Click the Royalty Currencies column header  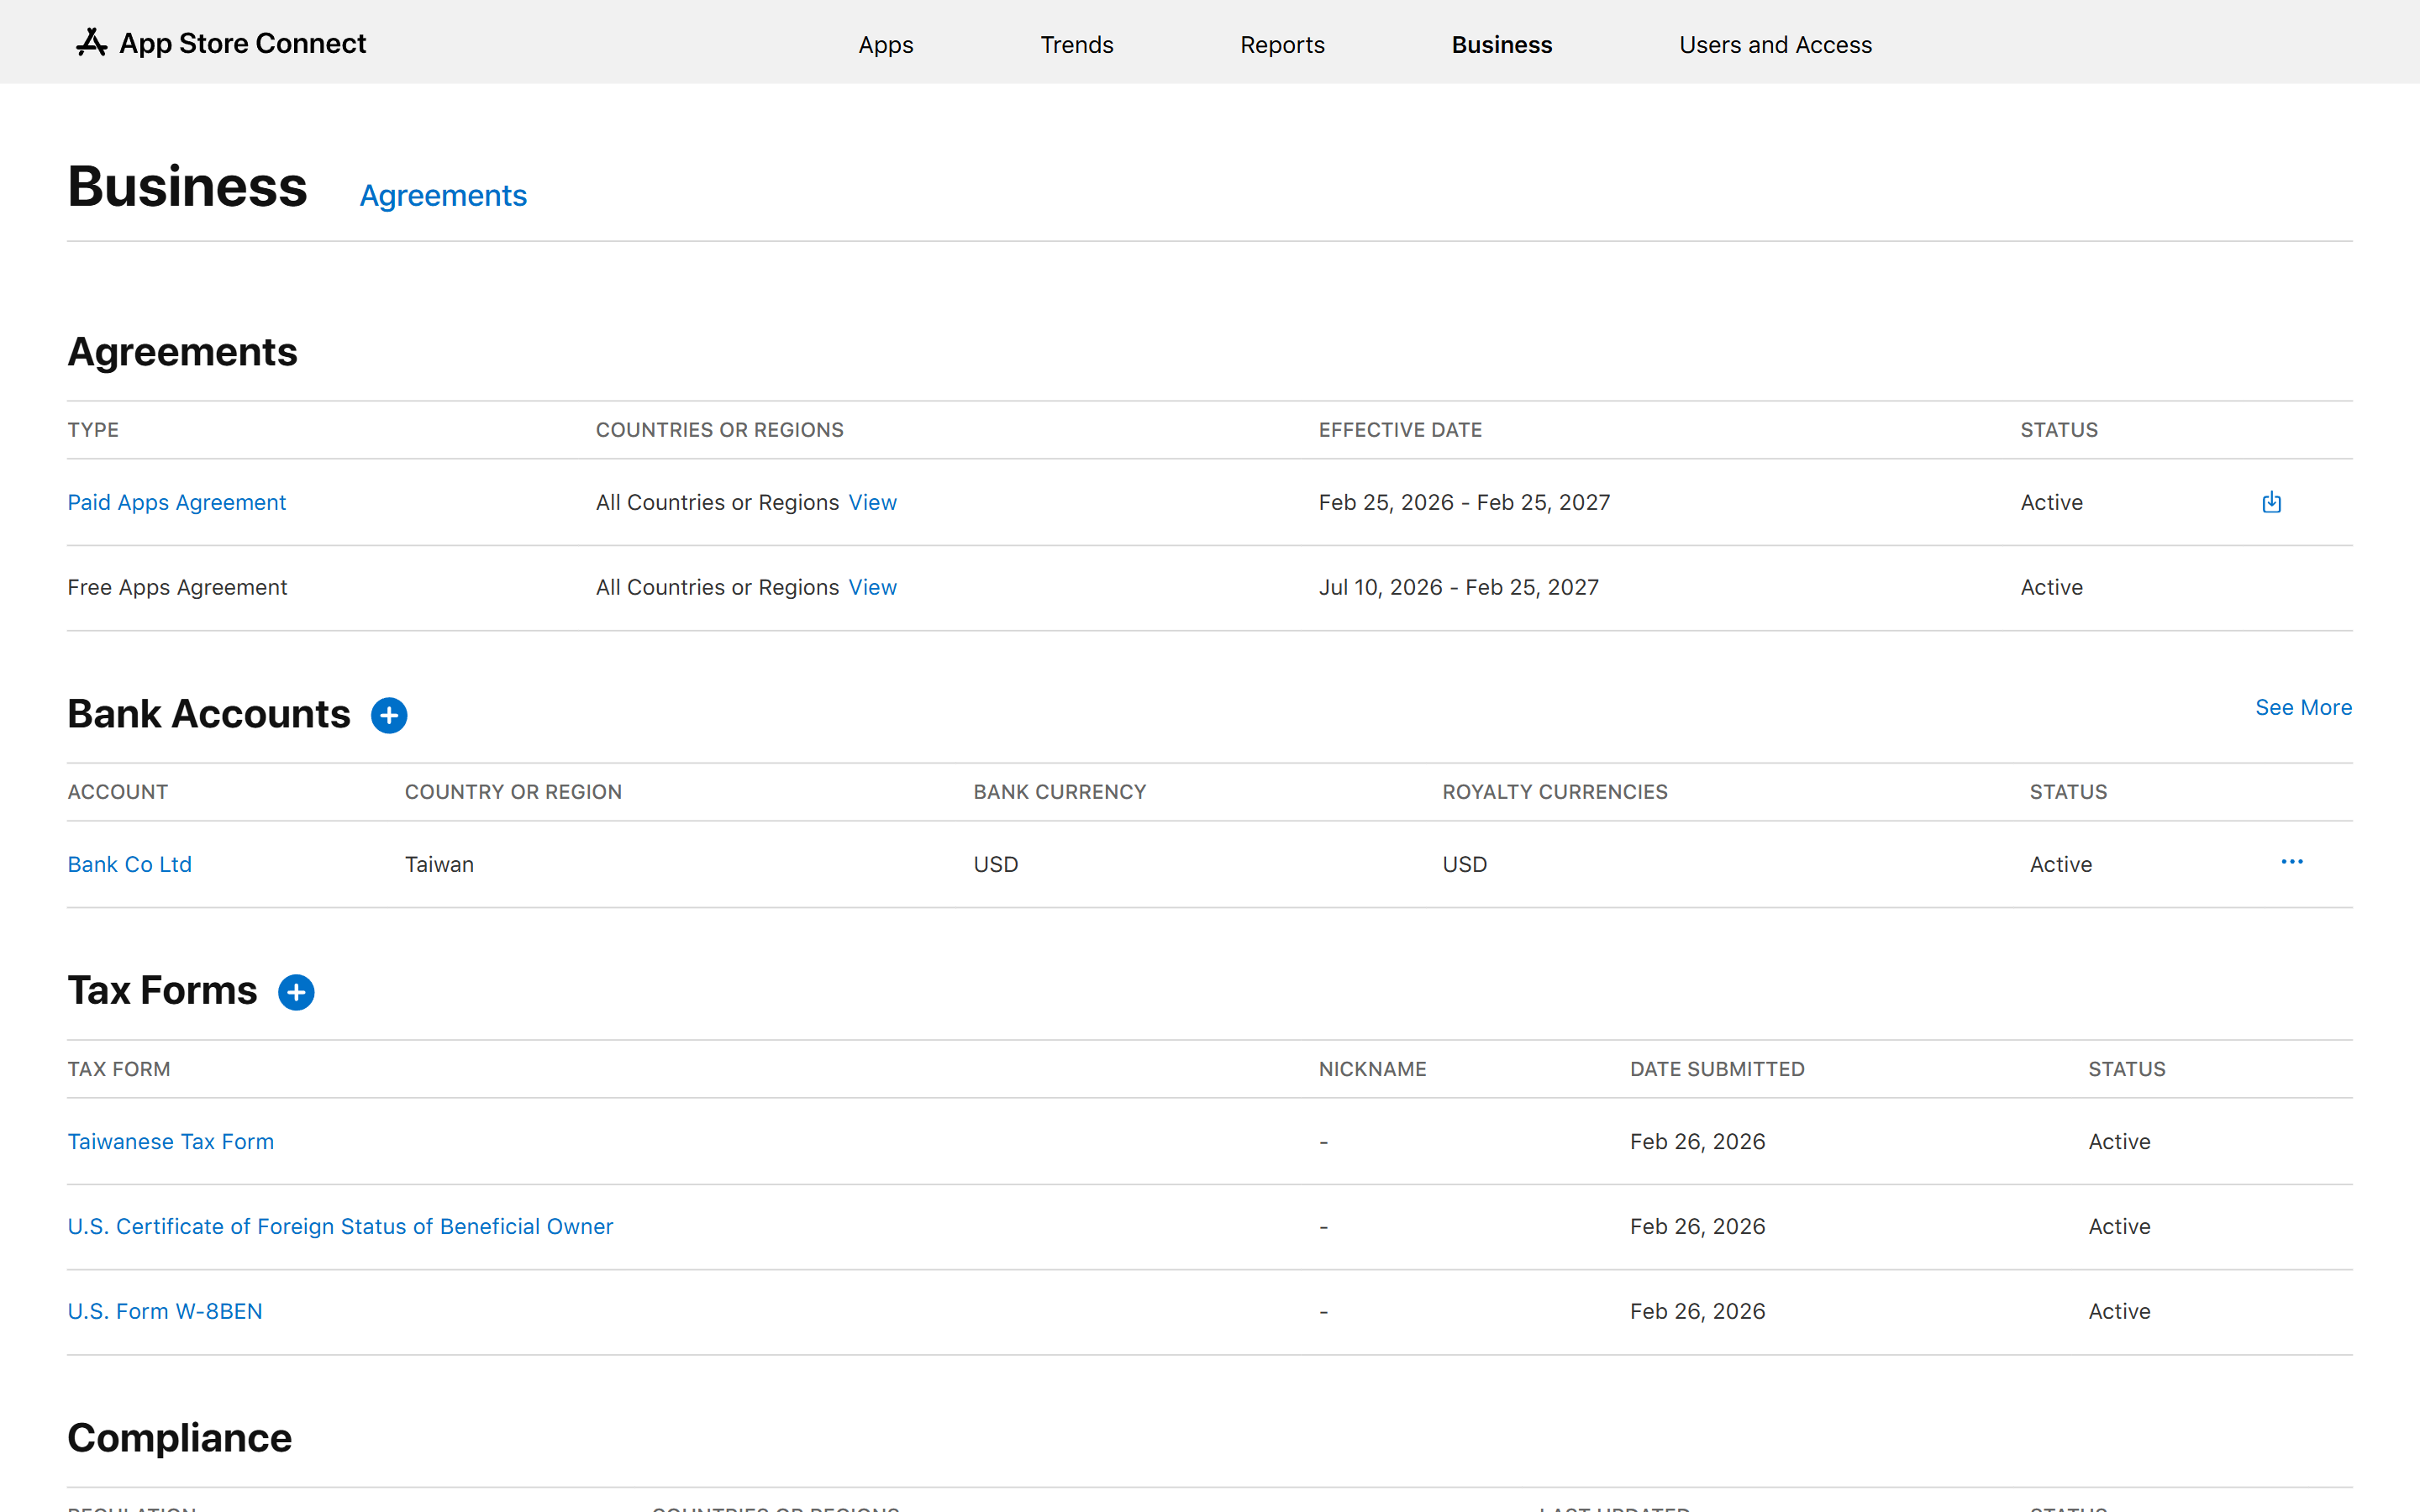click(1554, 792)
